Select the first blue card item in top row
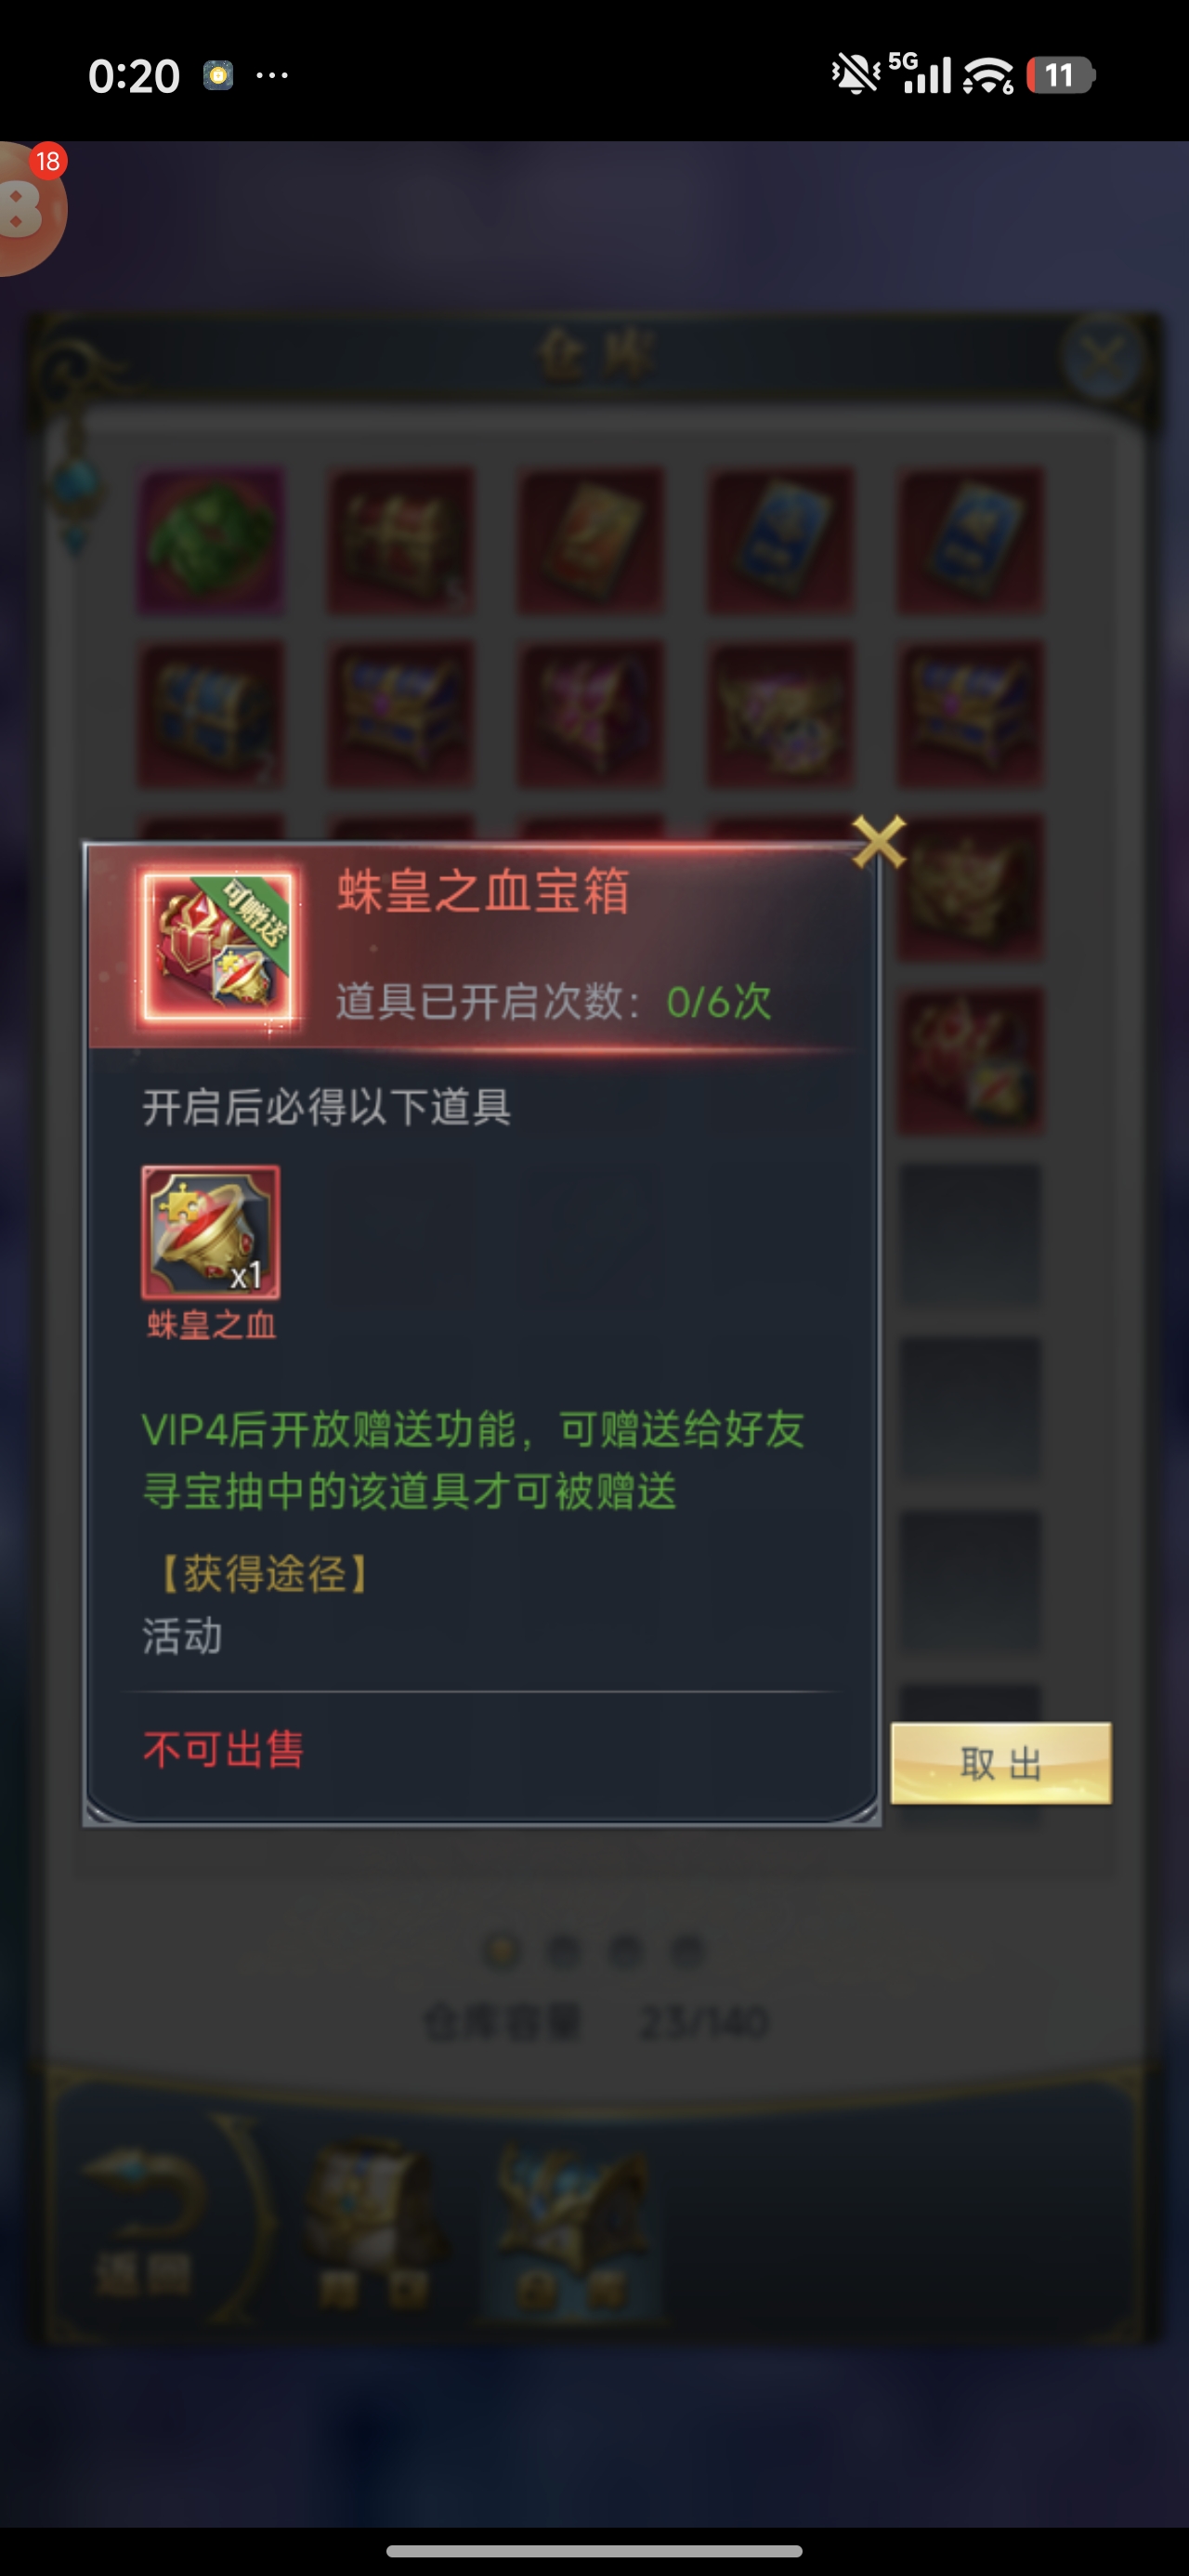The image size is (1189, 2576). pos(781,539)
